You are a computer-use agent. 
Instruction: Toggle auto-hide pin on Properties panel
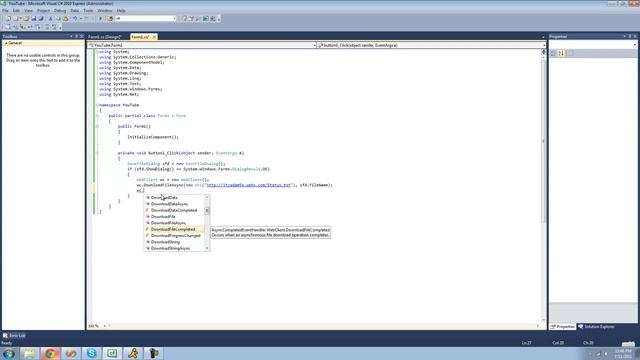pos(629,36)
